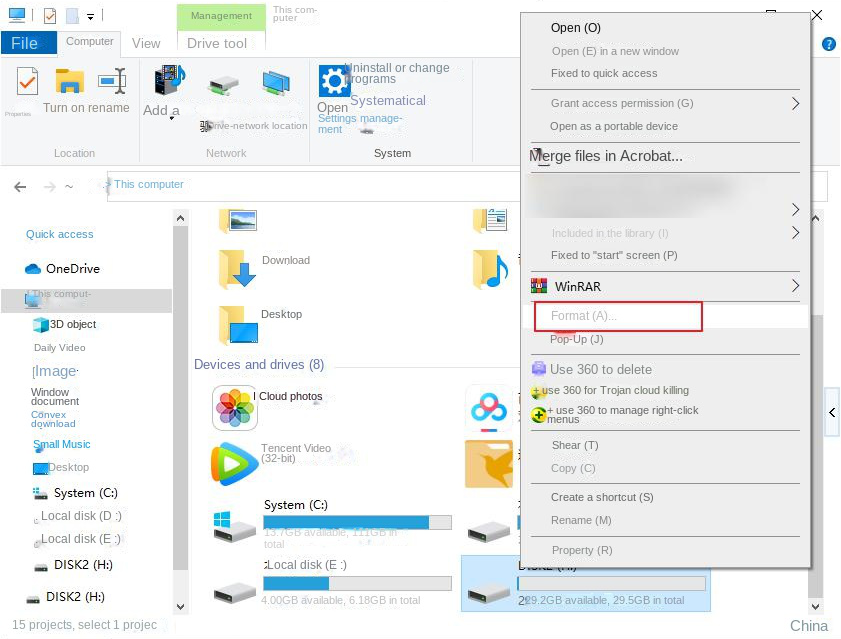Switch to the View ribbon tab
This screenshot has width=841, height=639.
point(146,43)
